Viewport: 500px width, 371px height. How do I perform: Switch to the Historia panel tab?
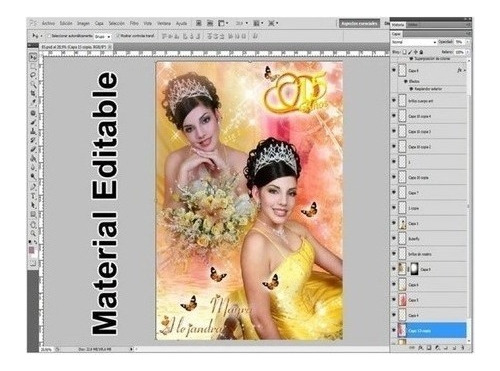pos(398,25)
